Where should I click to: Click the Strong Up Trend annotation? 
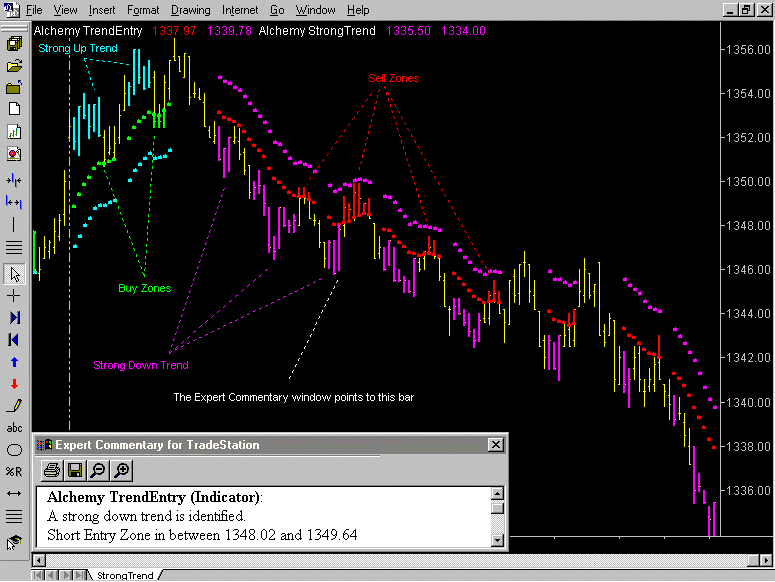[78, 48]
